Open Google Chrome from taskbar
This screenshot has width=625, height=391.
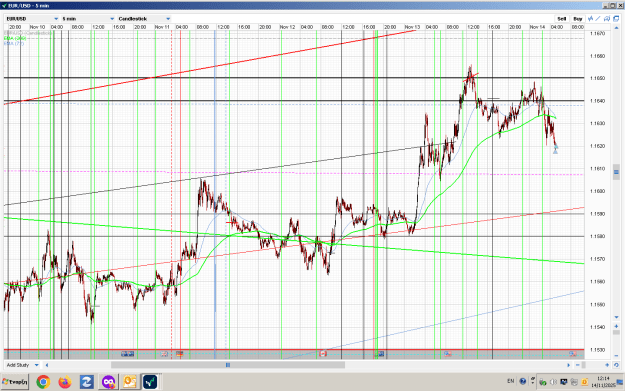tap(43, 382)
